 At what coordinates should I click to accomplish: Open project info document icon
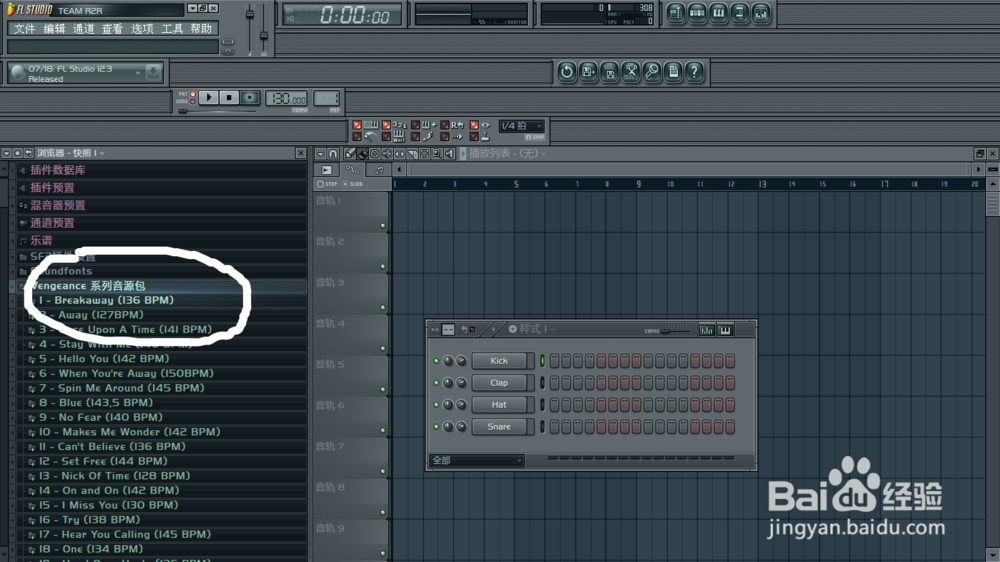coord(673,71)
